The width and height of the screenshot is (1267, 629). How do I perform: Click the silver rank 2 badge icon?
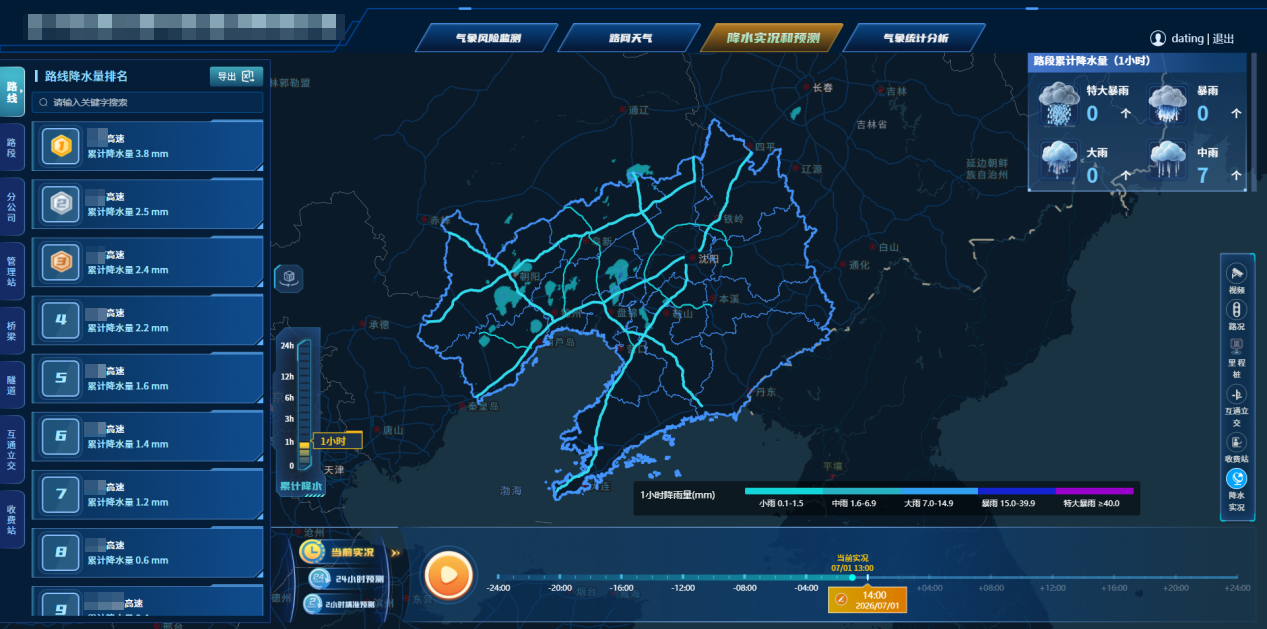coord(59,205)
